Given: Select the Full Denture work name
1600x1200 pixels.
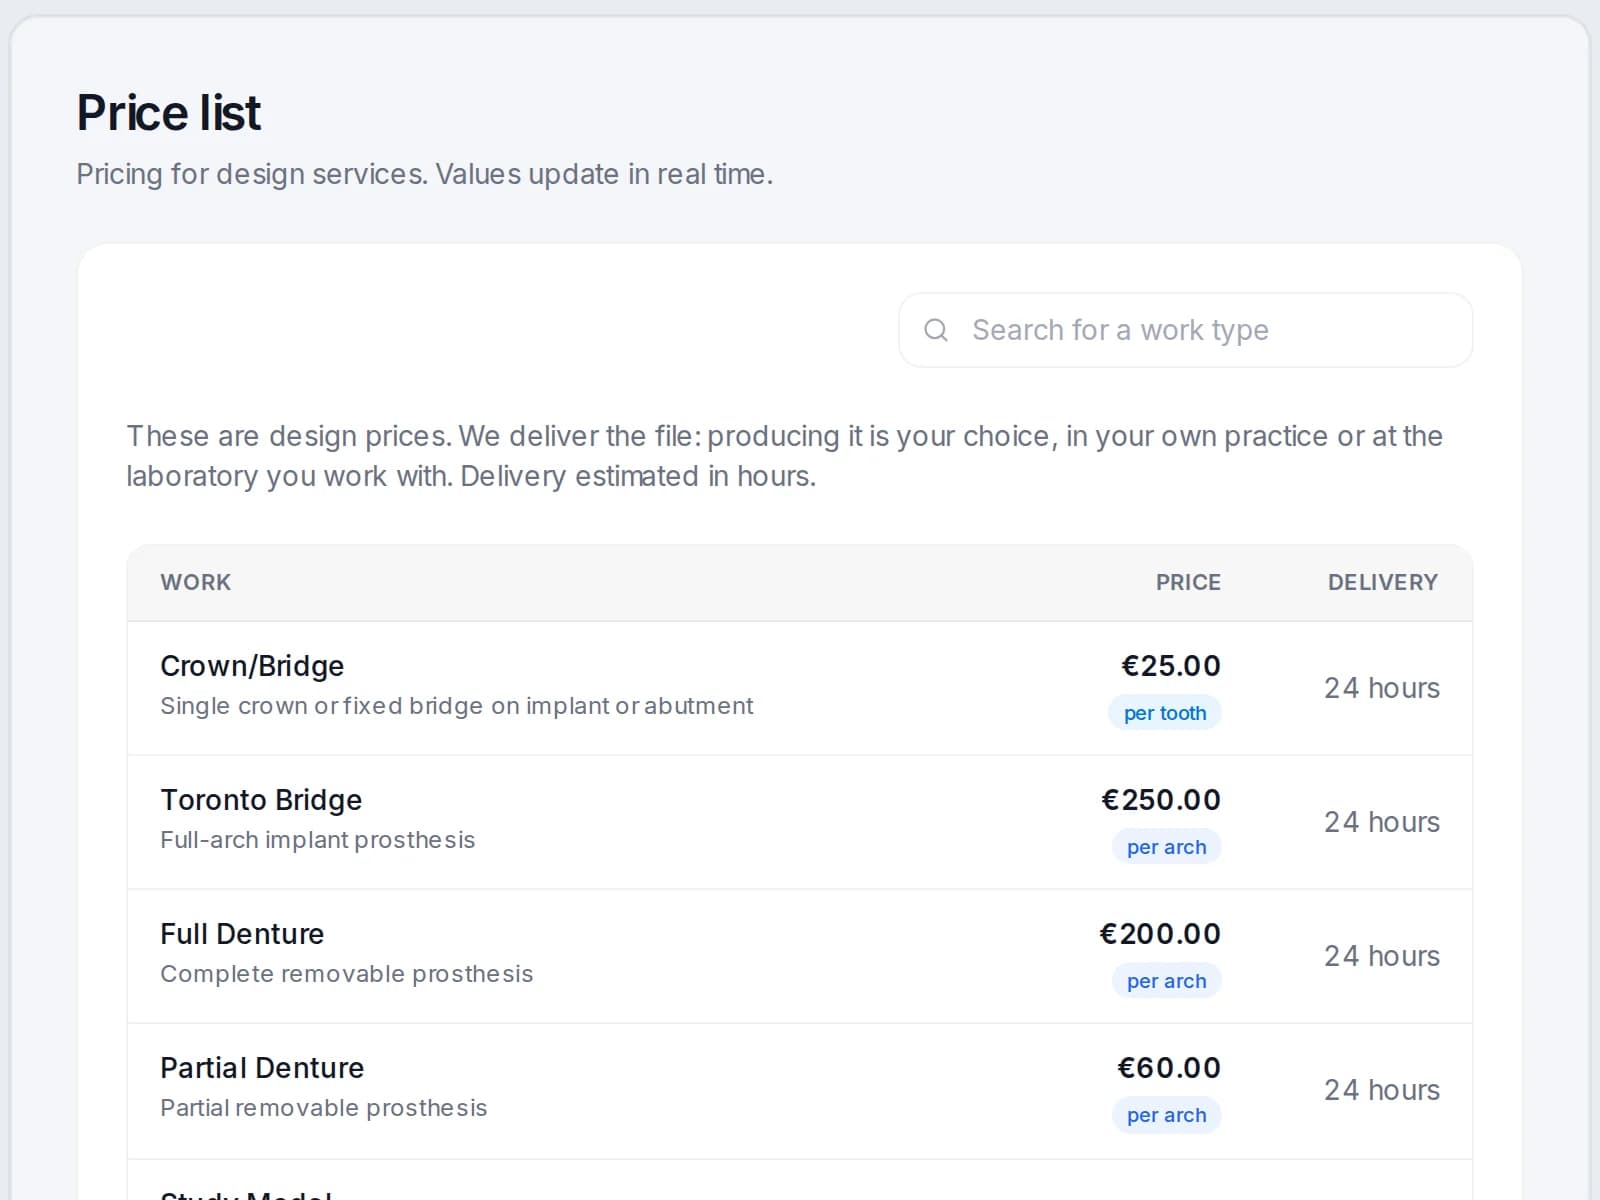Looking at the screenshot, I should pyautogui.click(x=242, y=934).
